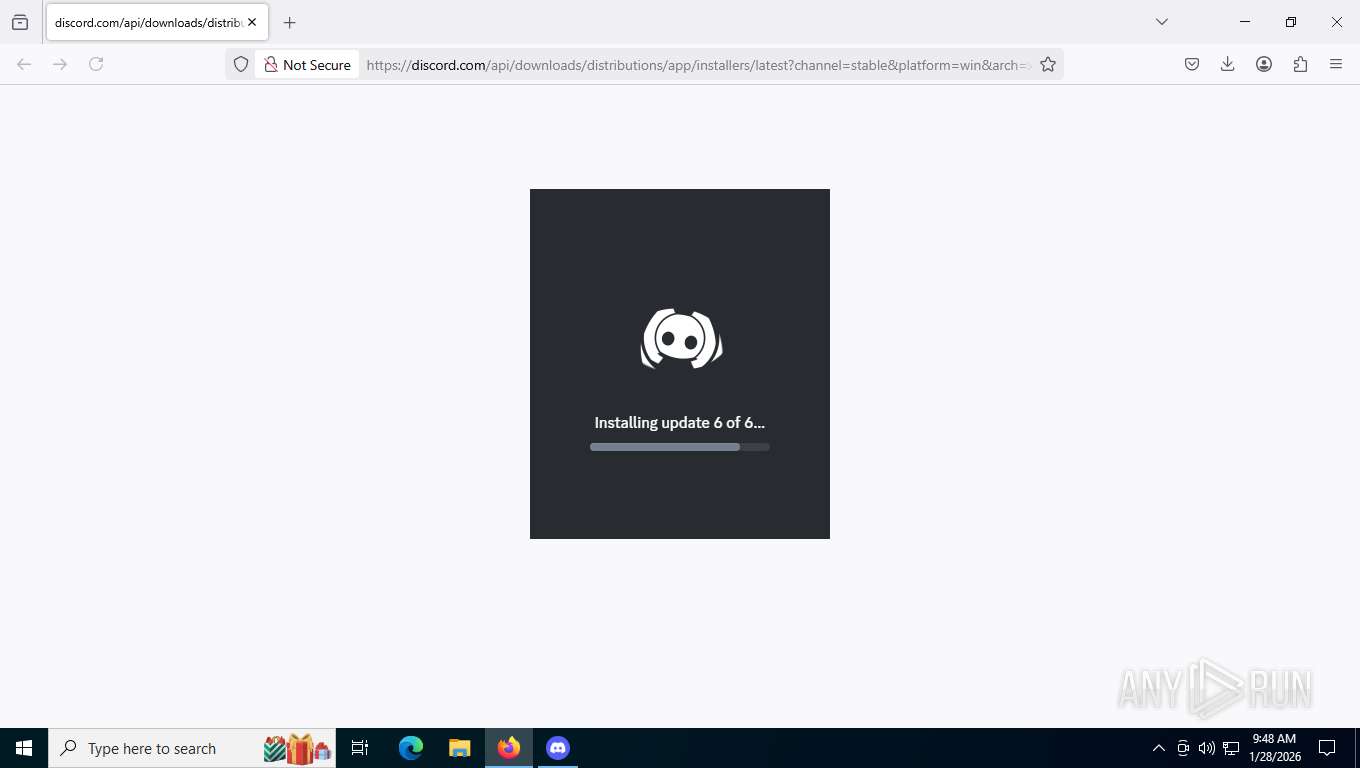1360x768 pixels.
Task: Select the discord.com downloads tab
Action: [157, 22]
